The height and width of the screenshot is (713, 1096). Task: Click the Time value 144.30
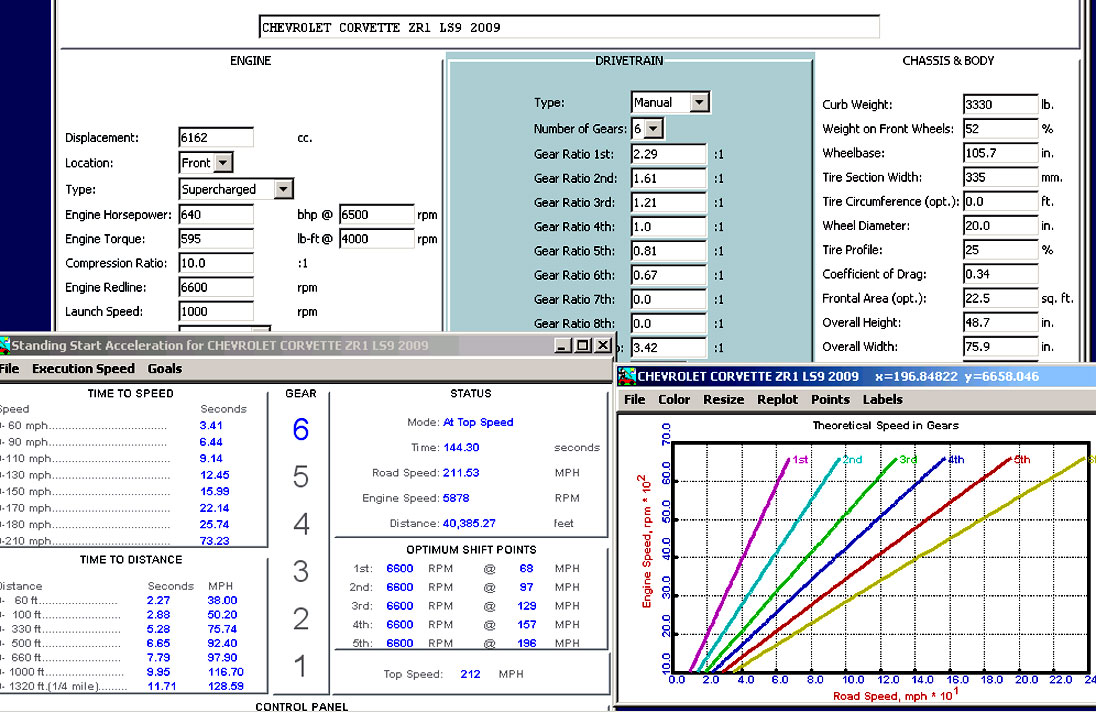pos(461,447)
